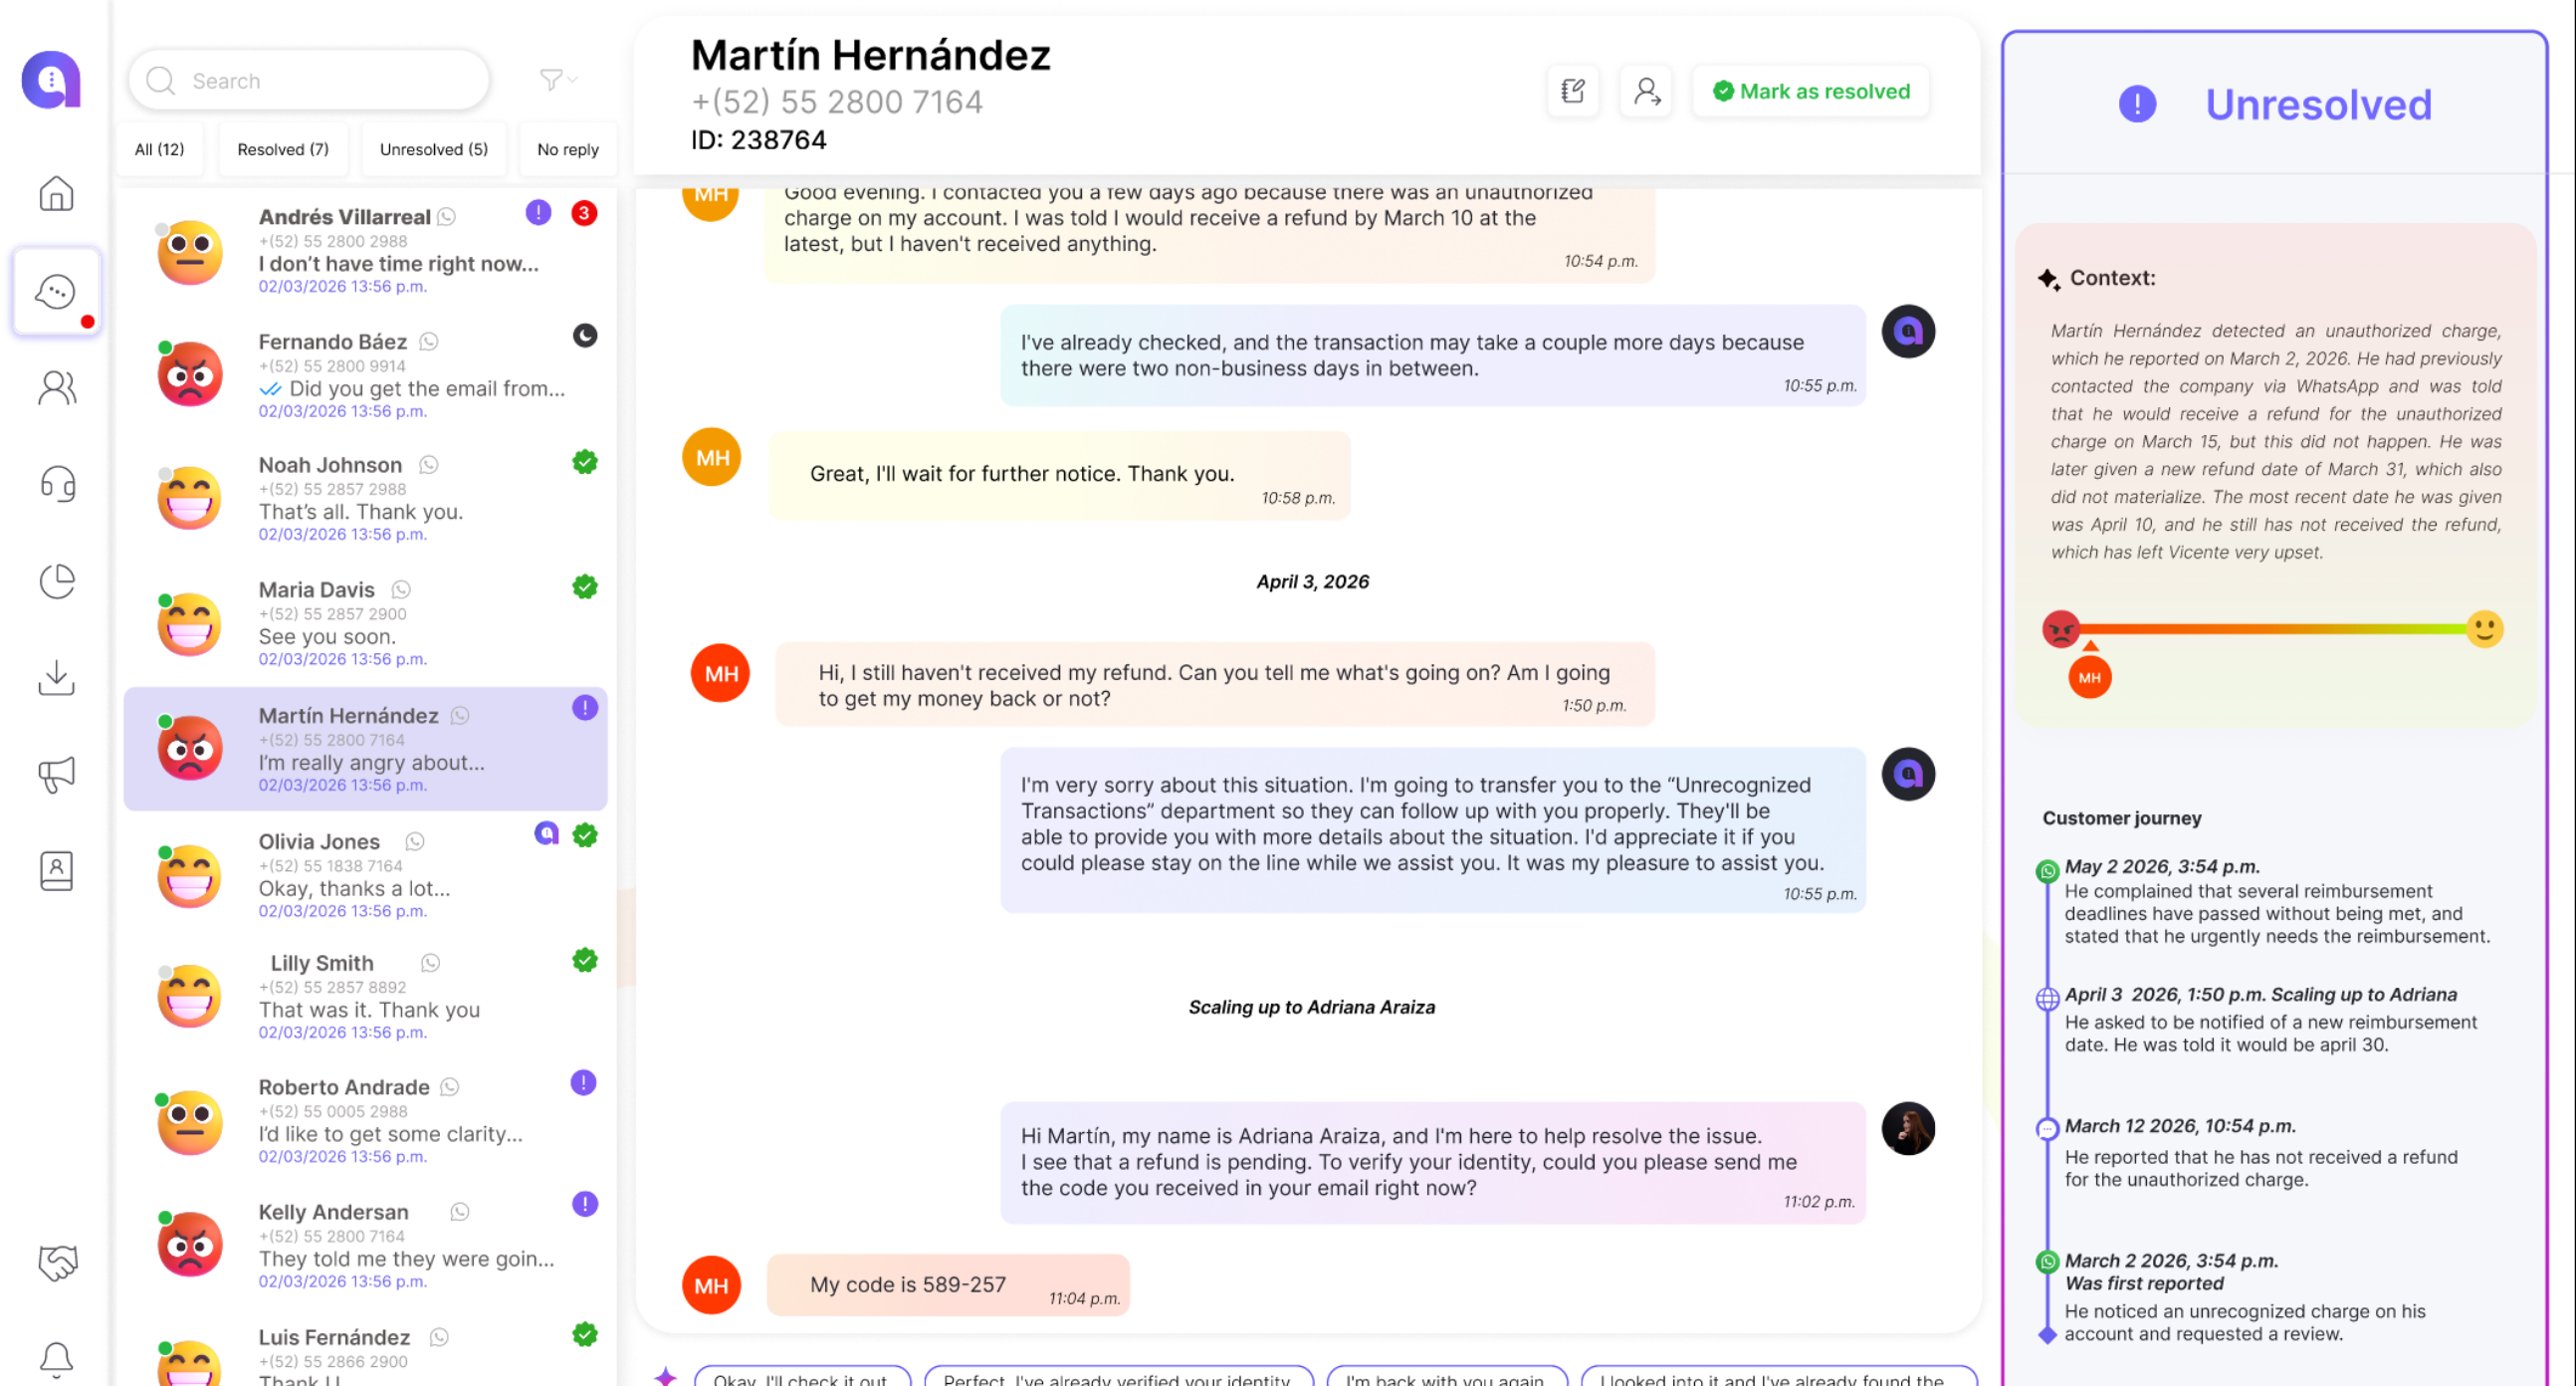Viewport: 2576px width, 1386px height.
Task: Select the No reply tab
Action: point(568,149)
